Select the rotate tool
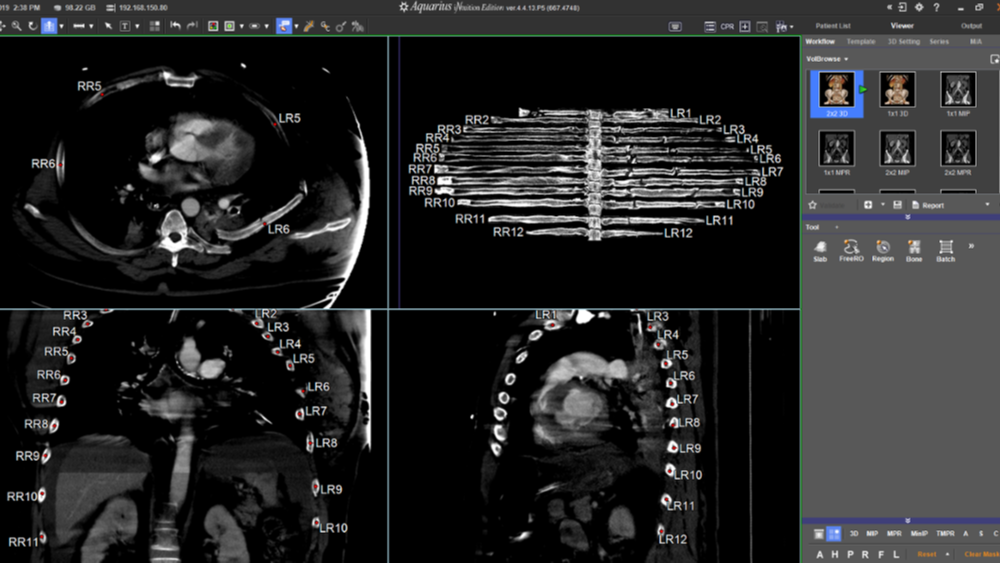Screen dimensions: 1000x563 [x=33, y=26]
